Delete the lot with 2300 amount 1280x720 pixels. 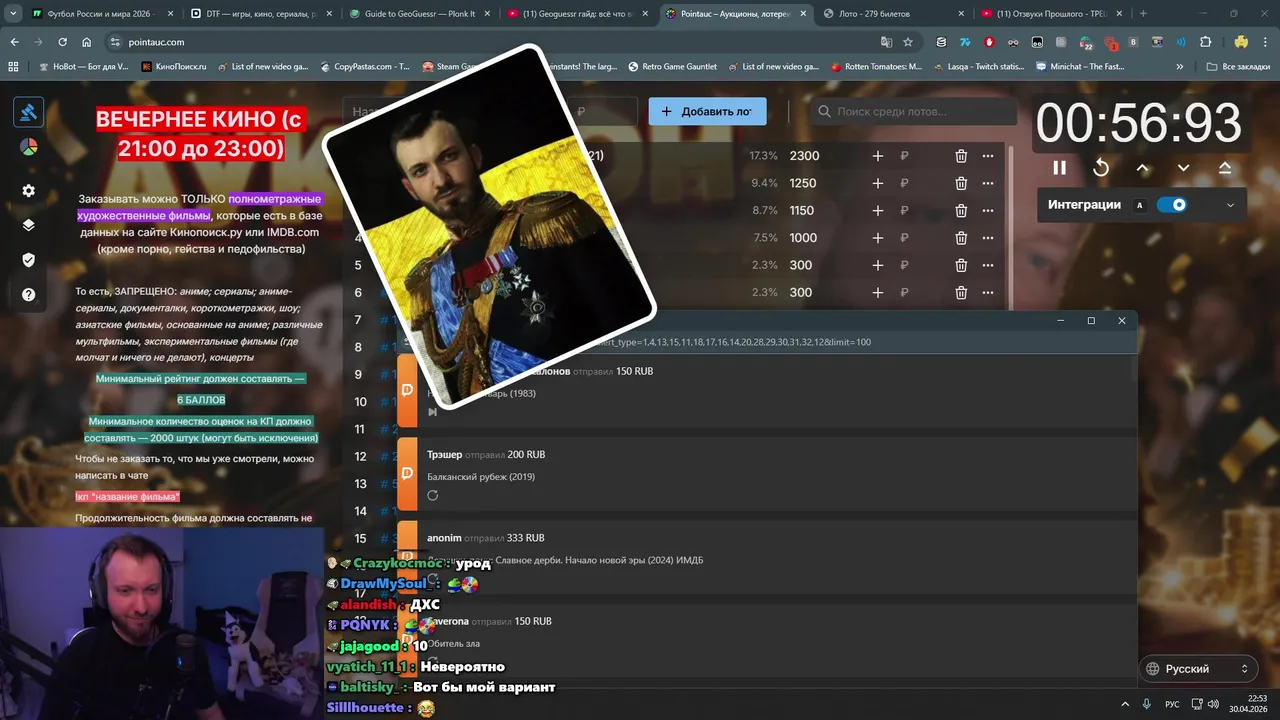click(961, 156)
